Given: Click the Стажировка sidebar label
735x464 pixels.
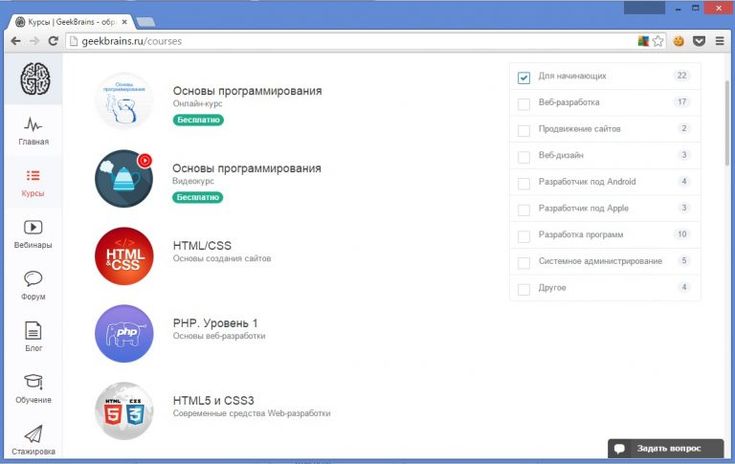Looking at the screenshot, I should pos(33,451).
